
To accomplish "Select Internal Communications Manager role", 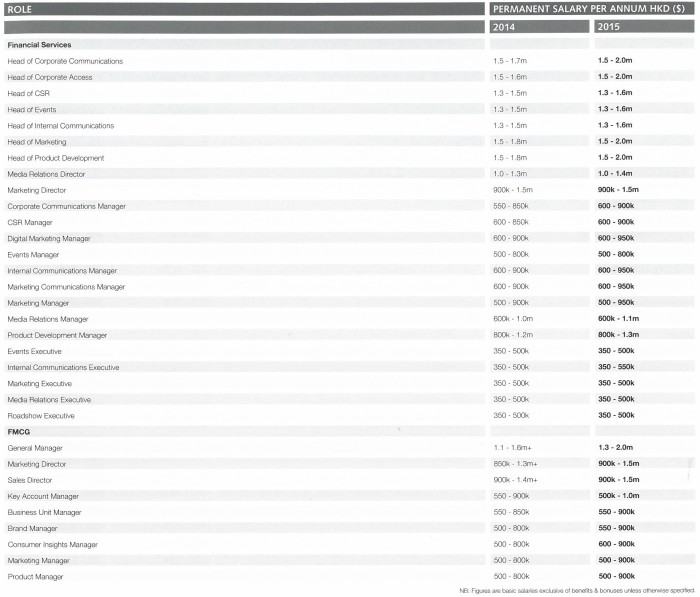I will [62, 271].
